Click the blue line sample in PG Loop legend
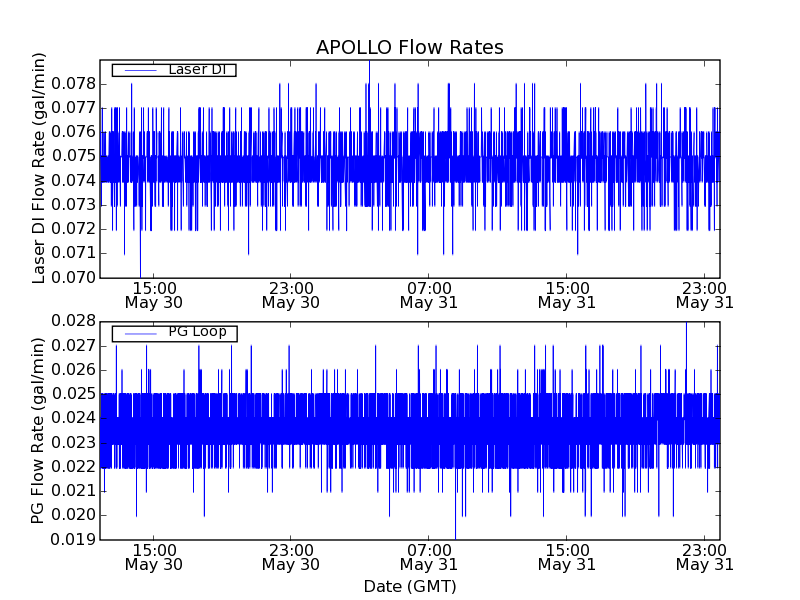Screen dimensions: 800x600 [x=140, y=332]
